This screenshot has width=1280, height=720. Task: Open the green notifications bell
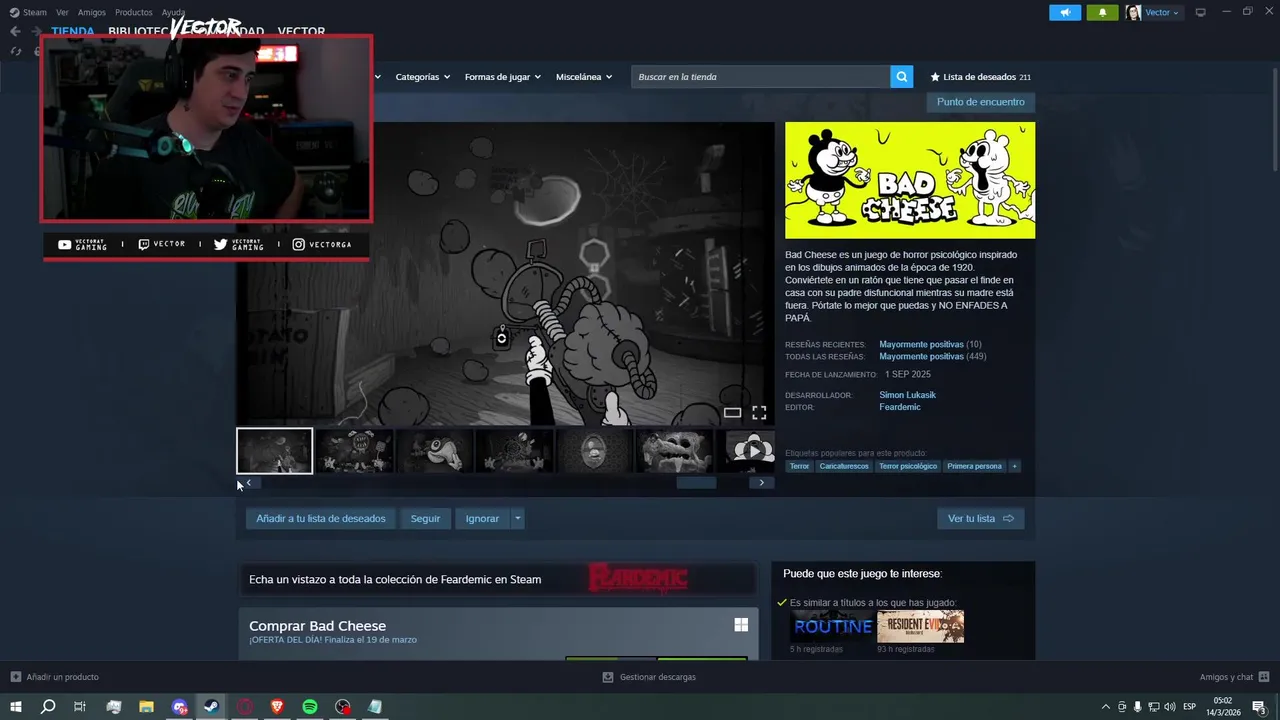click(1102, 12)
